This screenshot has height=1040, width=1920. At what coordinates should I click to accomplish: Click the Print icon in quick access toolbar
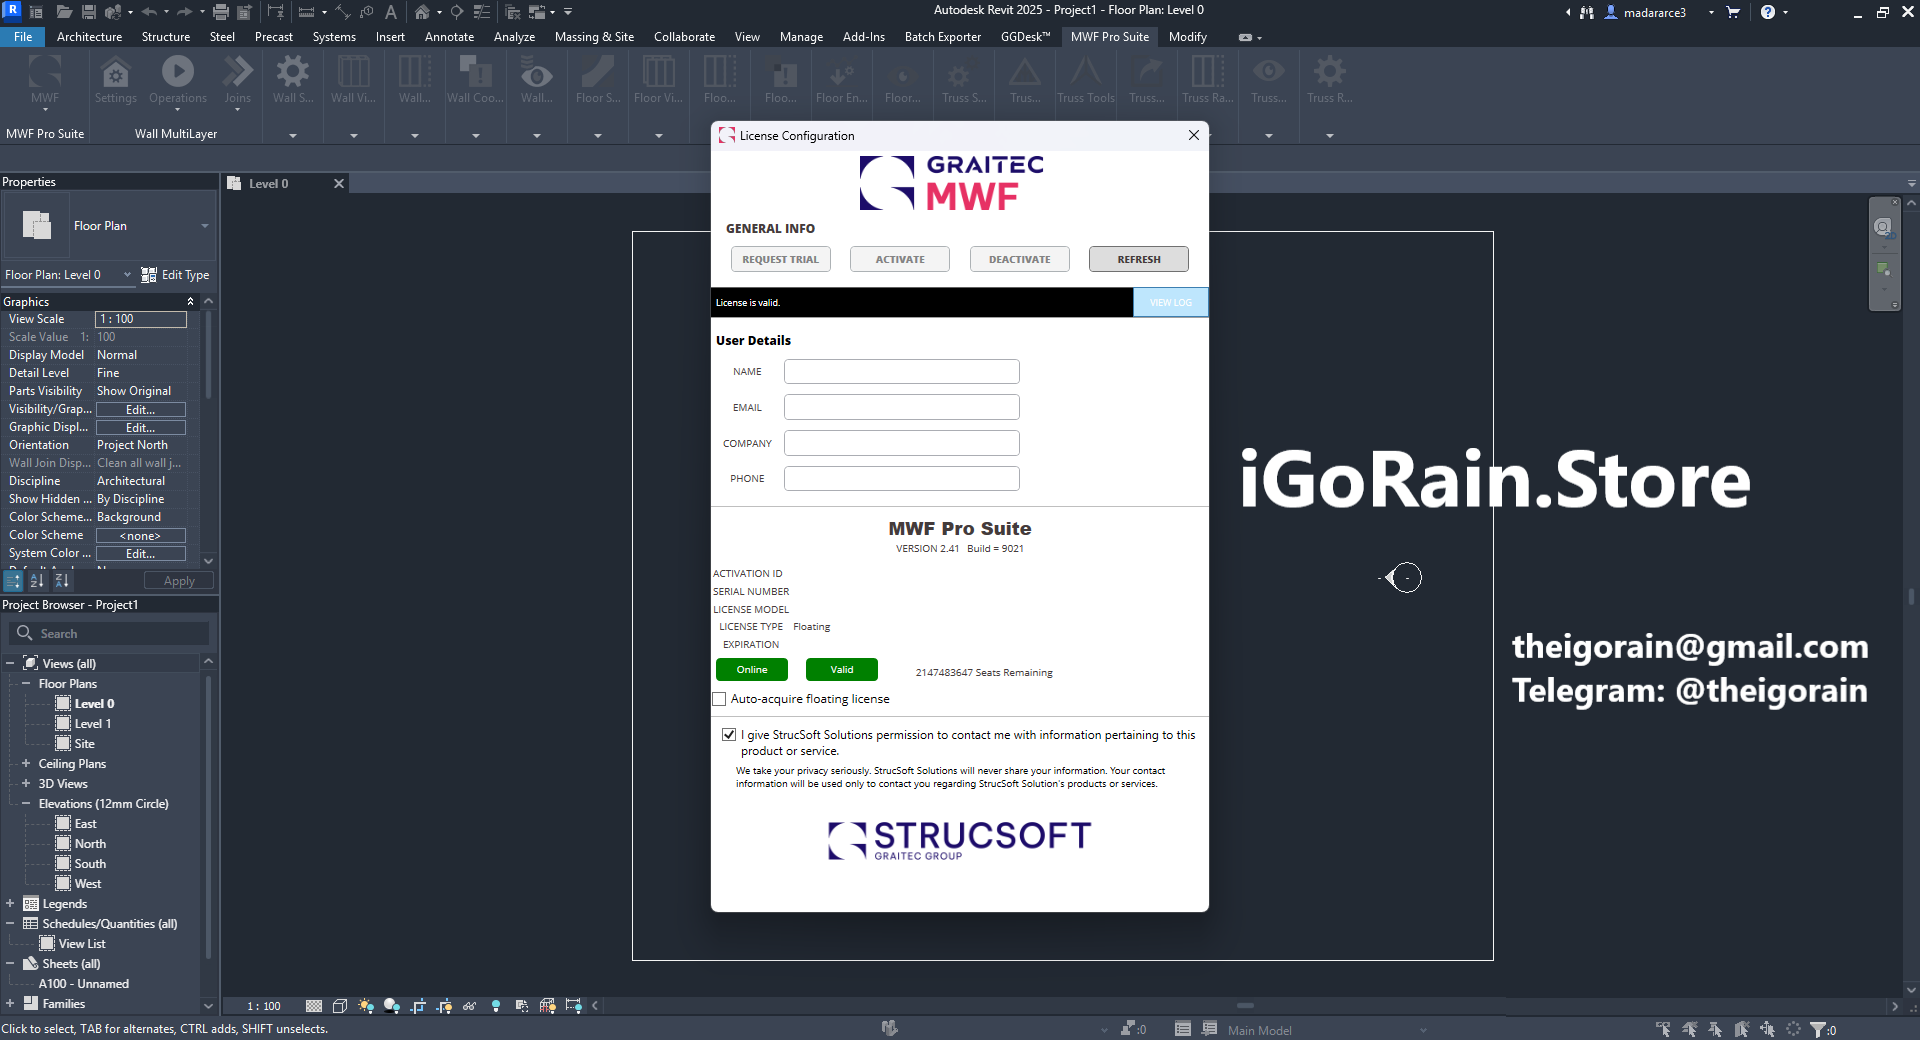[221, 12]
